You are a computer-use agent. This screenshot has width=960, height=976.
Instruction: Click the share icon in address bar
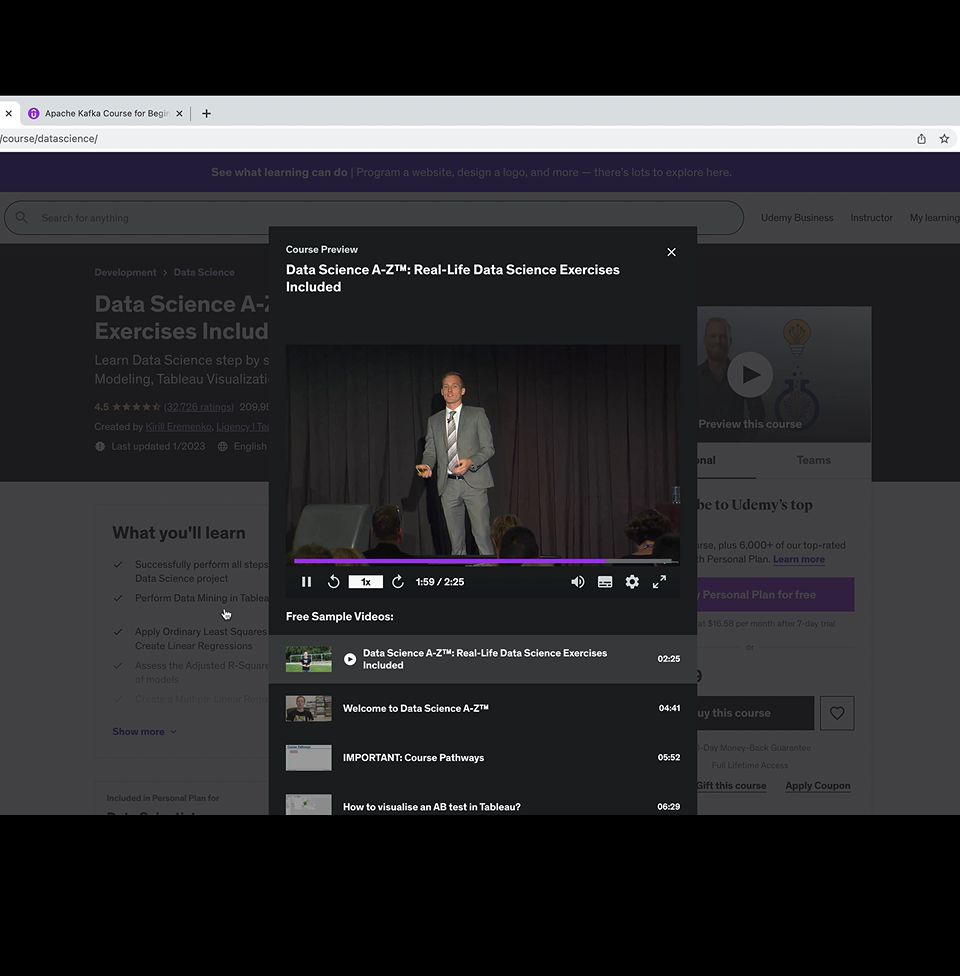[921, 139]
